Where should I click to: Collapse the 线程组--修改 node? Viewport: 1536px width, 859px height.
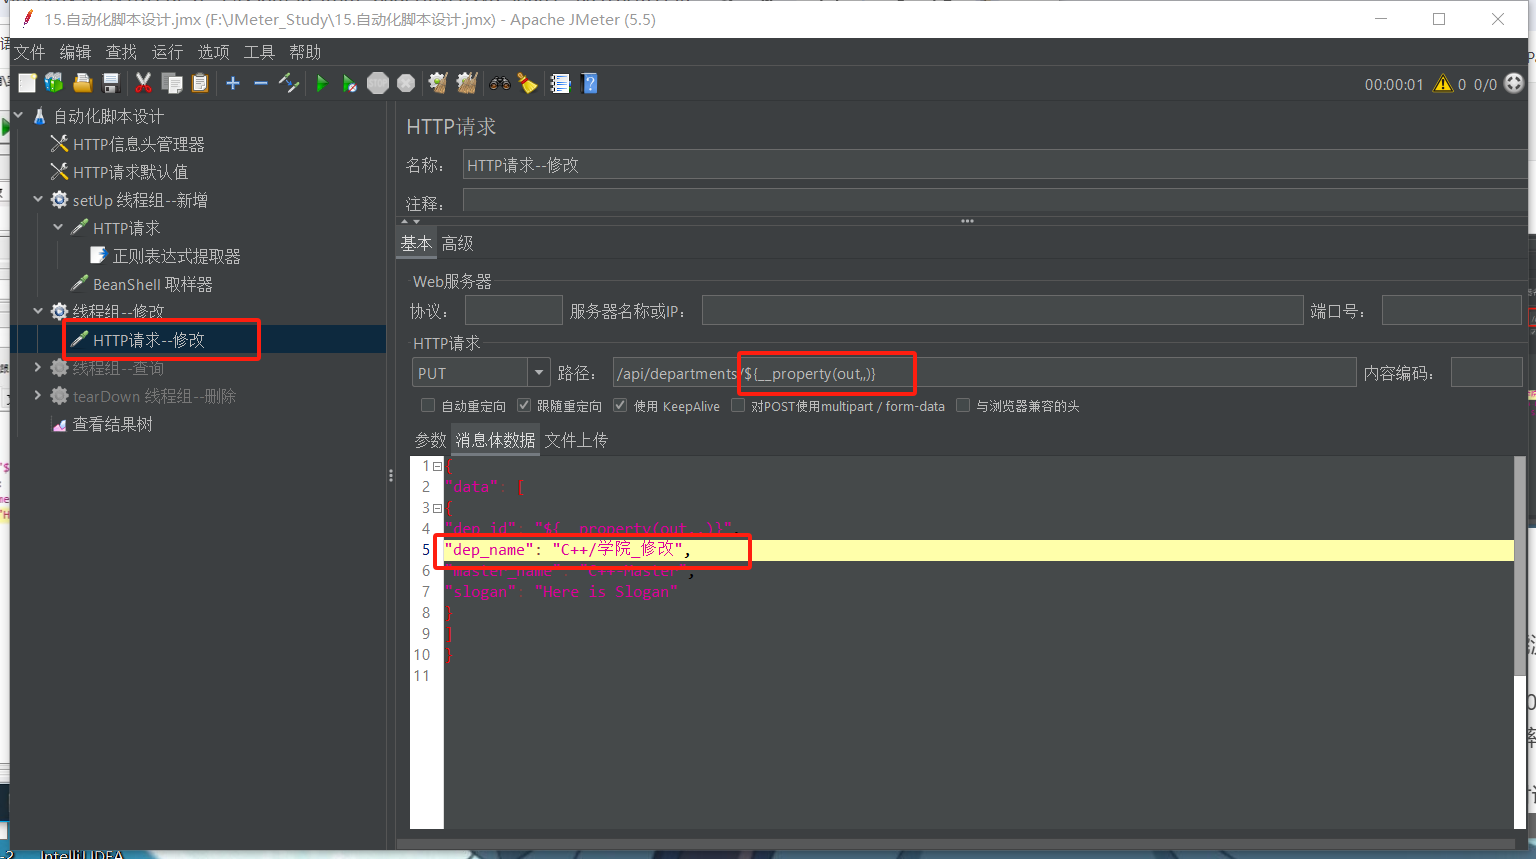coord(38,312)
